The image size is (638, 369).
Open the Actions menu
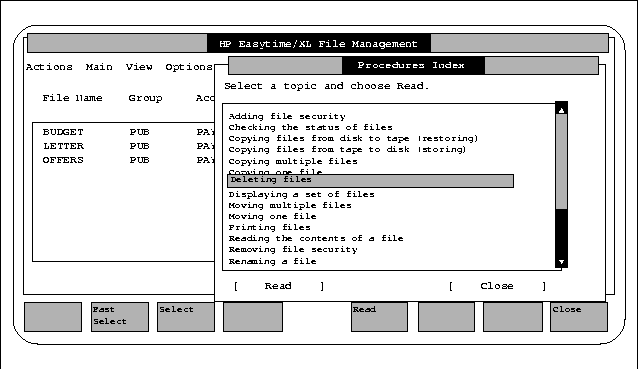[x=49, y=67]
